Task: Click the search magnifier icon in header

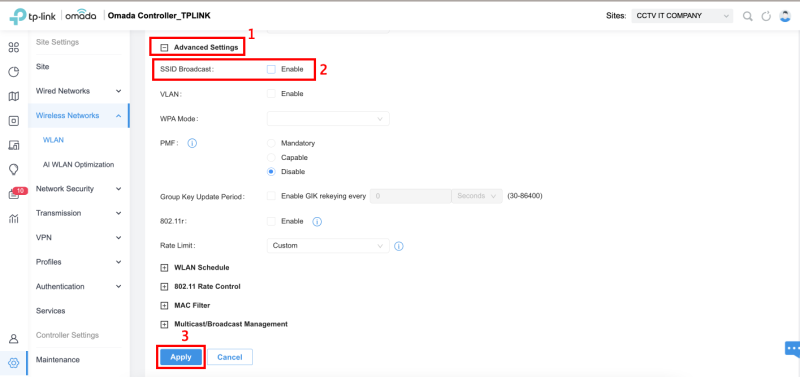Action: (x=747, y=16)
